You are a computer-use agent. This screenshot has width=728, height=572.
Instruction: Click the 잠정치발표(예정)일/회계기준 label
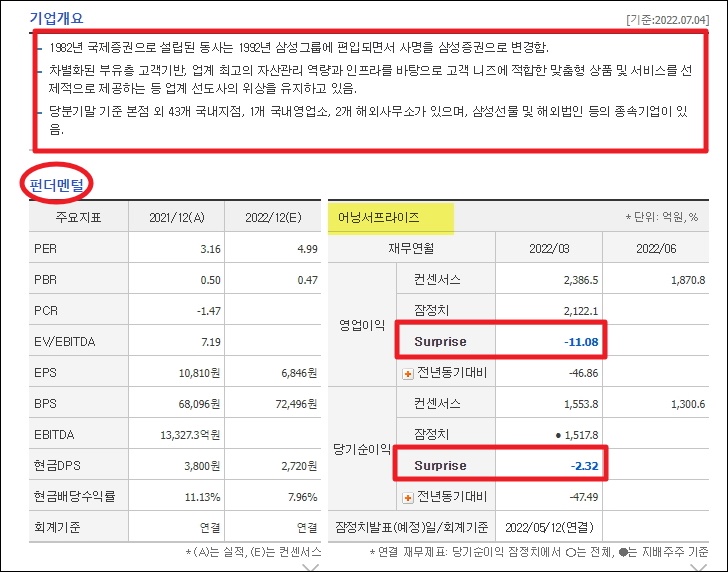click(411, 527)
